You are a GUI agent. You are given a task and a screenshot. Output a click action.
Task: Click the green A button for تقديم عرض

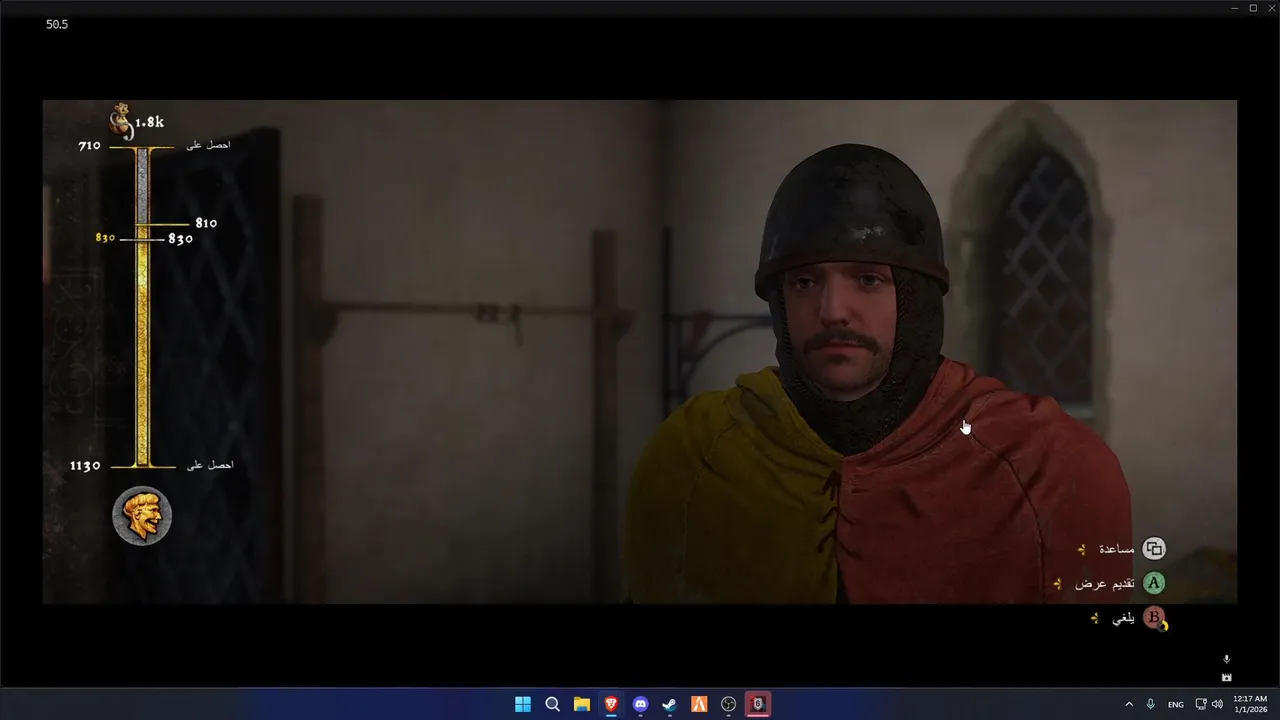pyautogui.click(x=1154, y=583)
